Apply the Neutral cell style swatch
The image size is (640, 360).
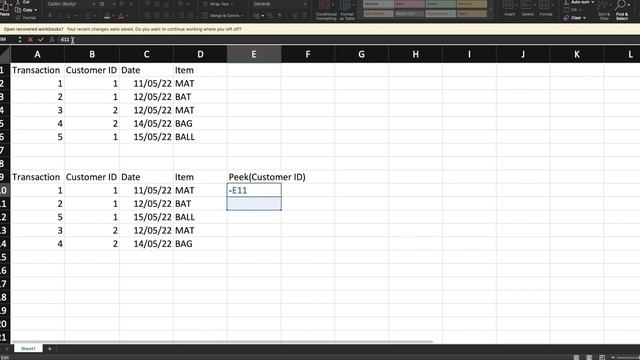(x=471, y=4)
